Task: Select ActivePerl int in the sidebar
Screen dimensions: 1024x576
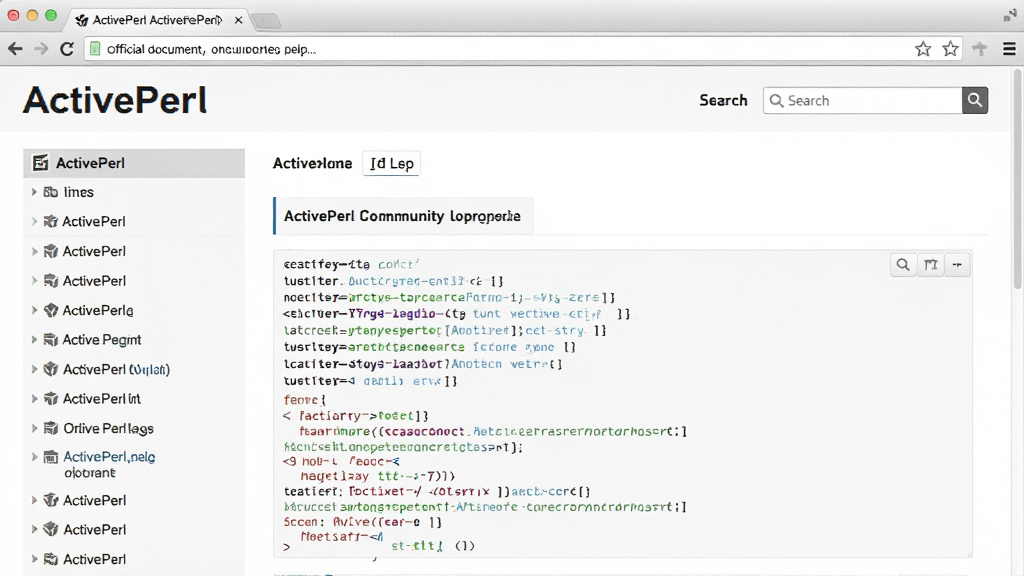Action: [102, 398]
